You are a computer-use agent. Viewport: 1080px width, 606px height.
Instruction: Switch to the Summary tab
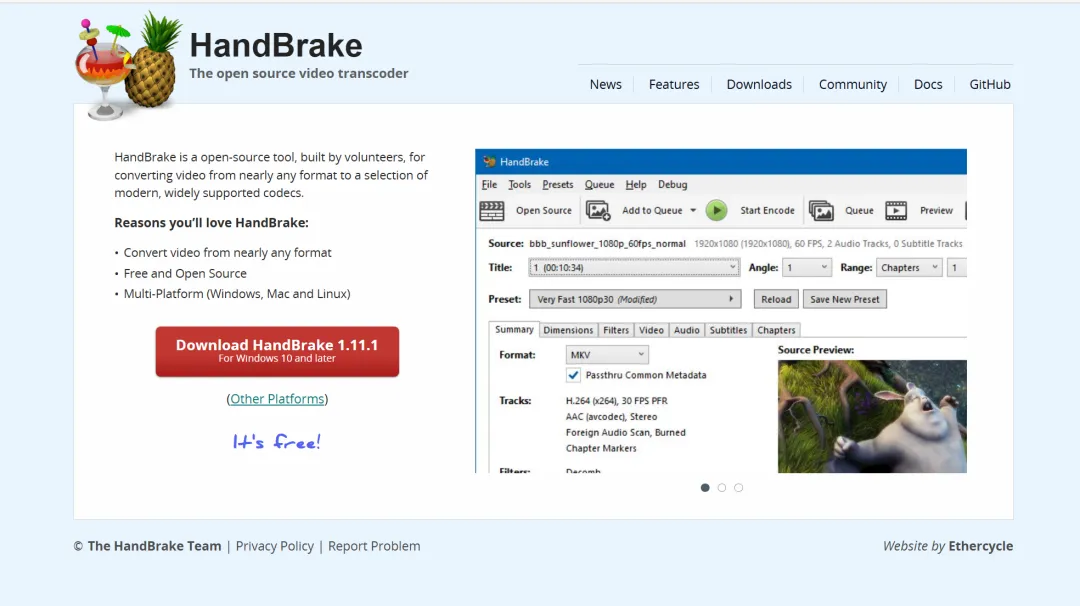click(514, 330)
